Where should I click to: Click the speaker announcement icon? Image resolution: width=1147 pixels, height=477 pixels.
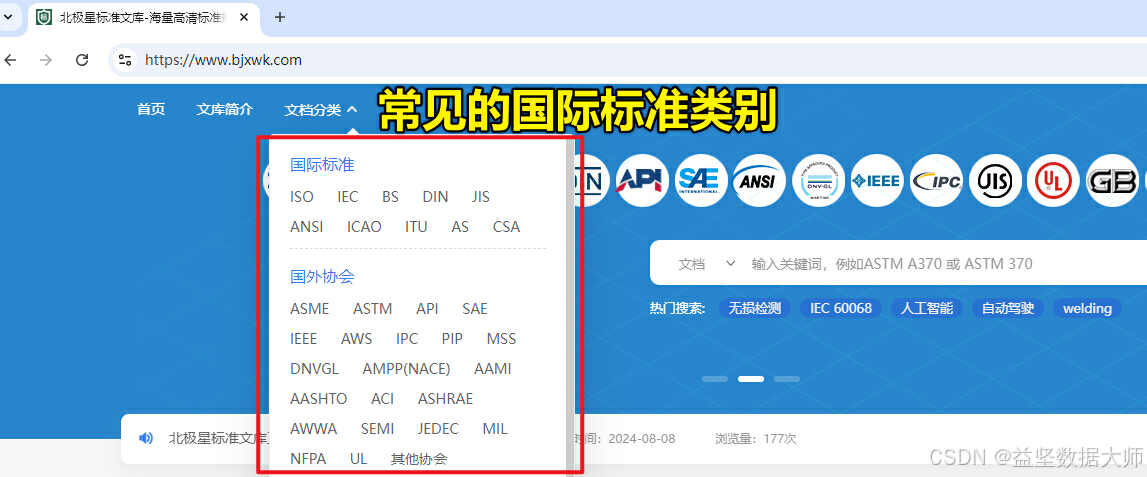click(x=146, y=438)
